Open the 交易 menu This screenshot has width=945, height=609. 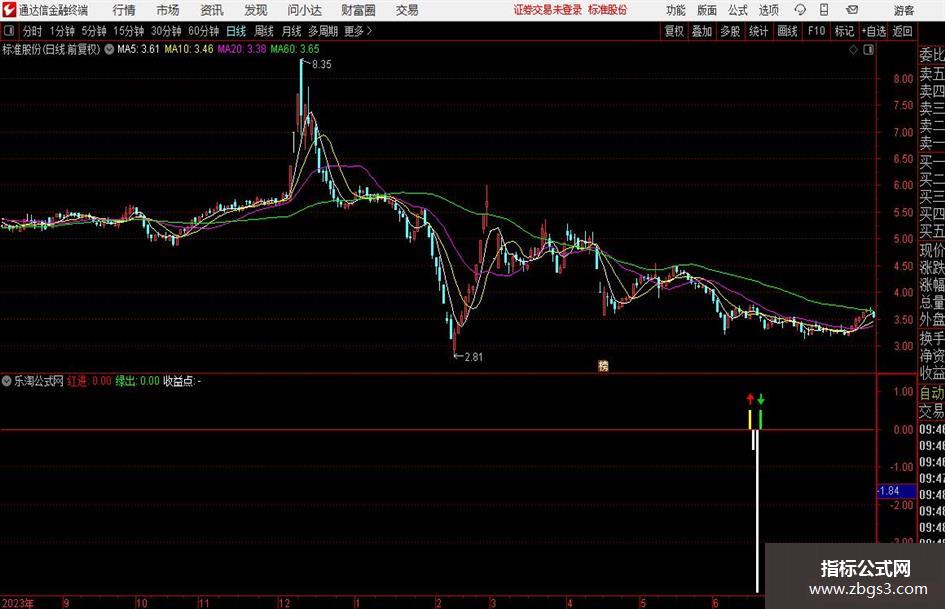point(407,10)
